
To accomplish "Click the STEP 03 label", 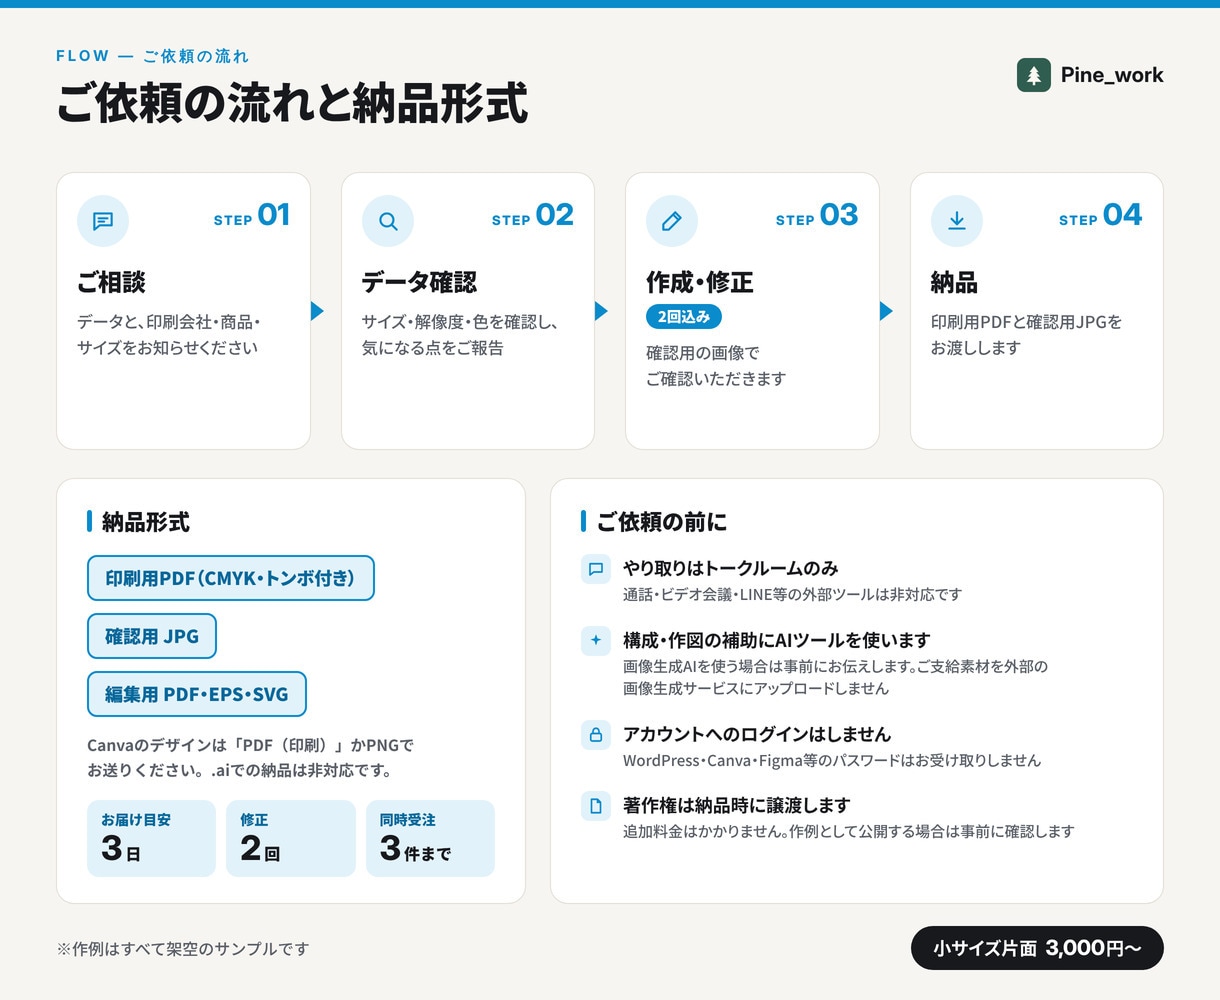I will [817, 215].
